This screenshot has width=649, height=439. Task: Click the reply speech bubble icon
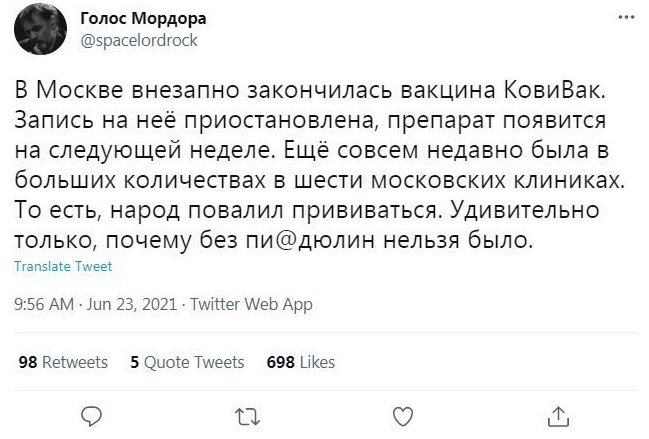point(90,414)
